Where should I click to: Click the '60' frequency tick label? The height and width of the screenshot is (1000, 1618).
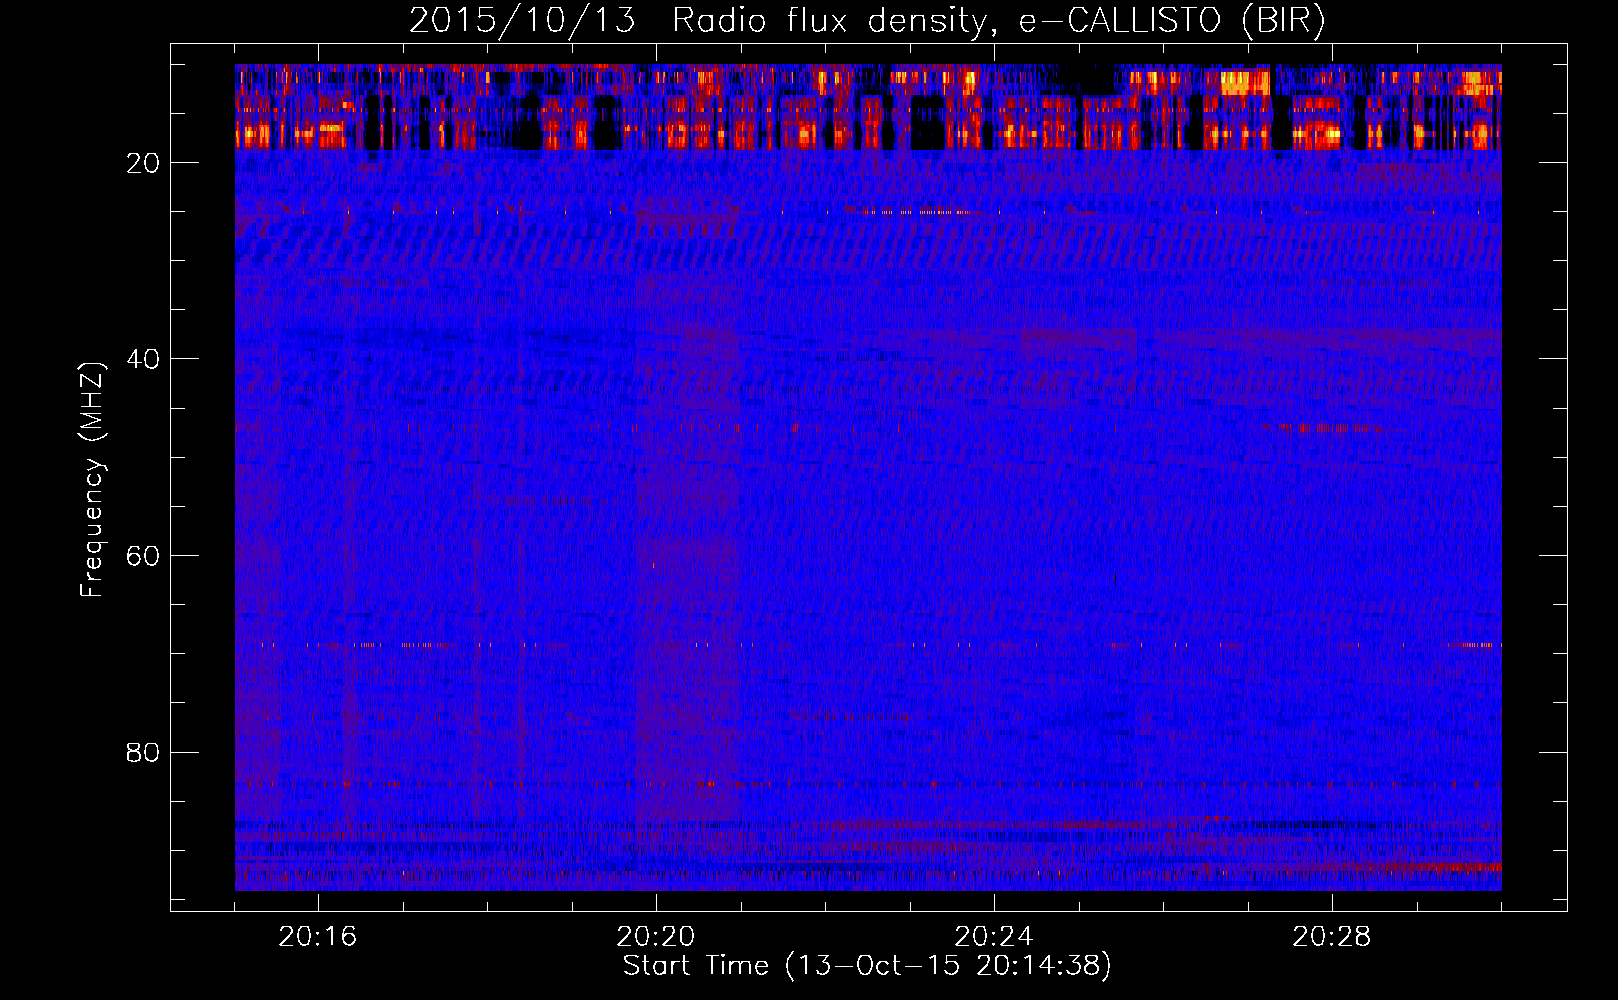(143, 556)
